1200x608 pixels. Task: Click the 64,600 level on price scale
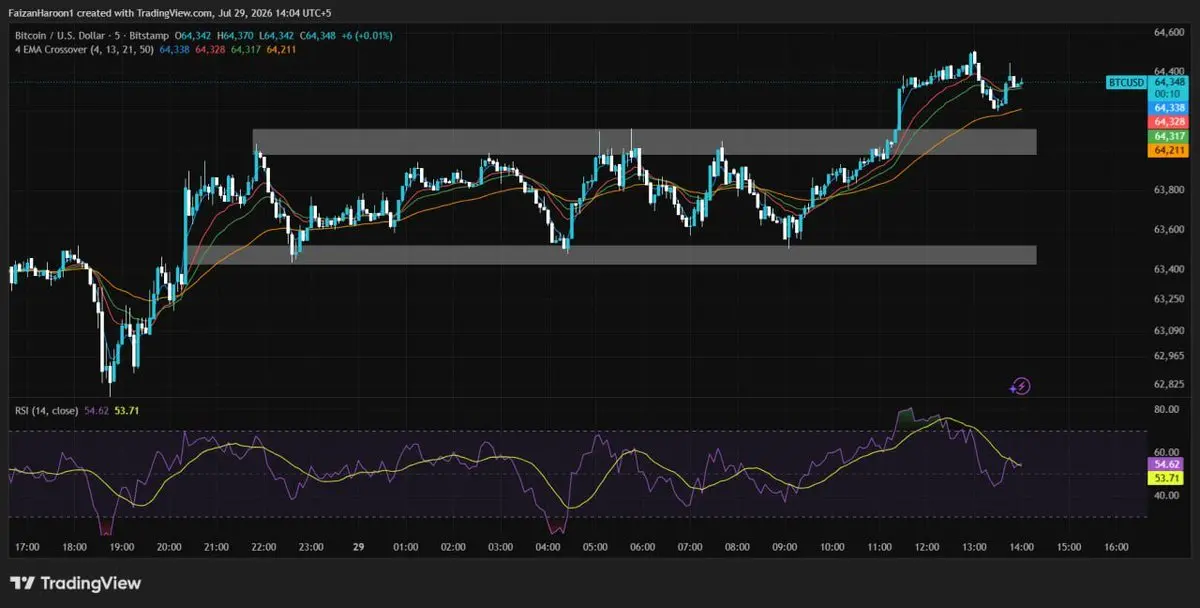pyautogui.click(x=1168, y=33)
